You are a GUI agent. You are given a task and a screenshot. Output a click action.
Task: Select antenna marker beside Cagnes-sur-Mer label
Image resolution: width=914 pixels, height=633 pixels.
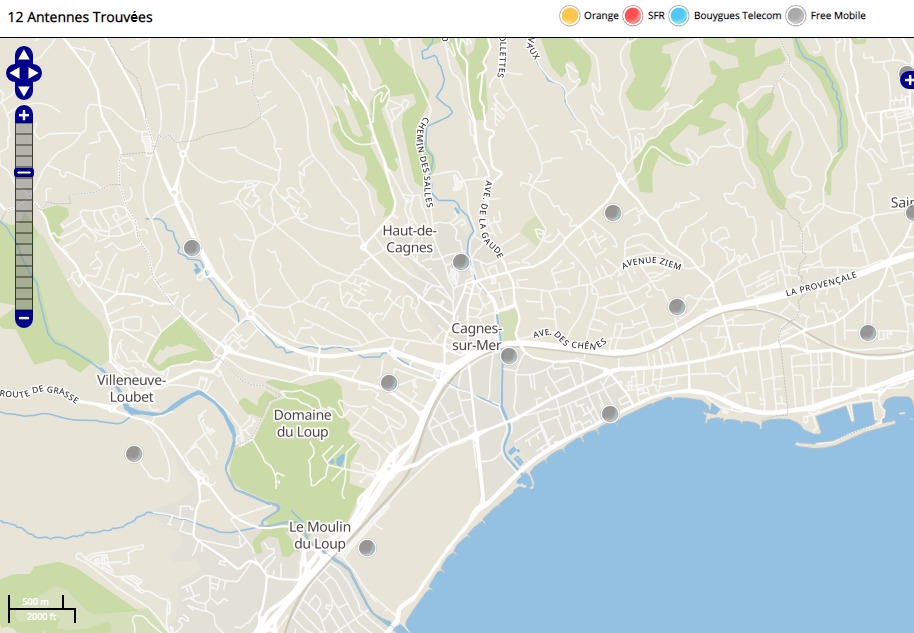coord(509,356)
